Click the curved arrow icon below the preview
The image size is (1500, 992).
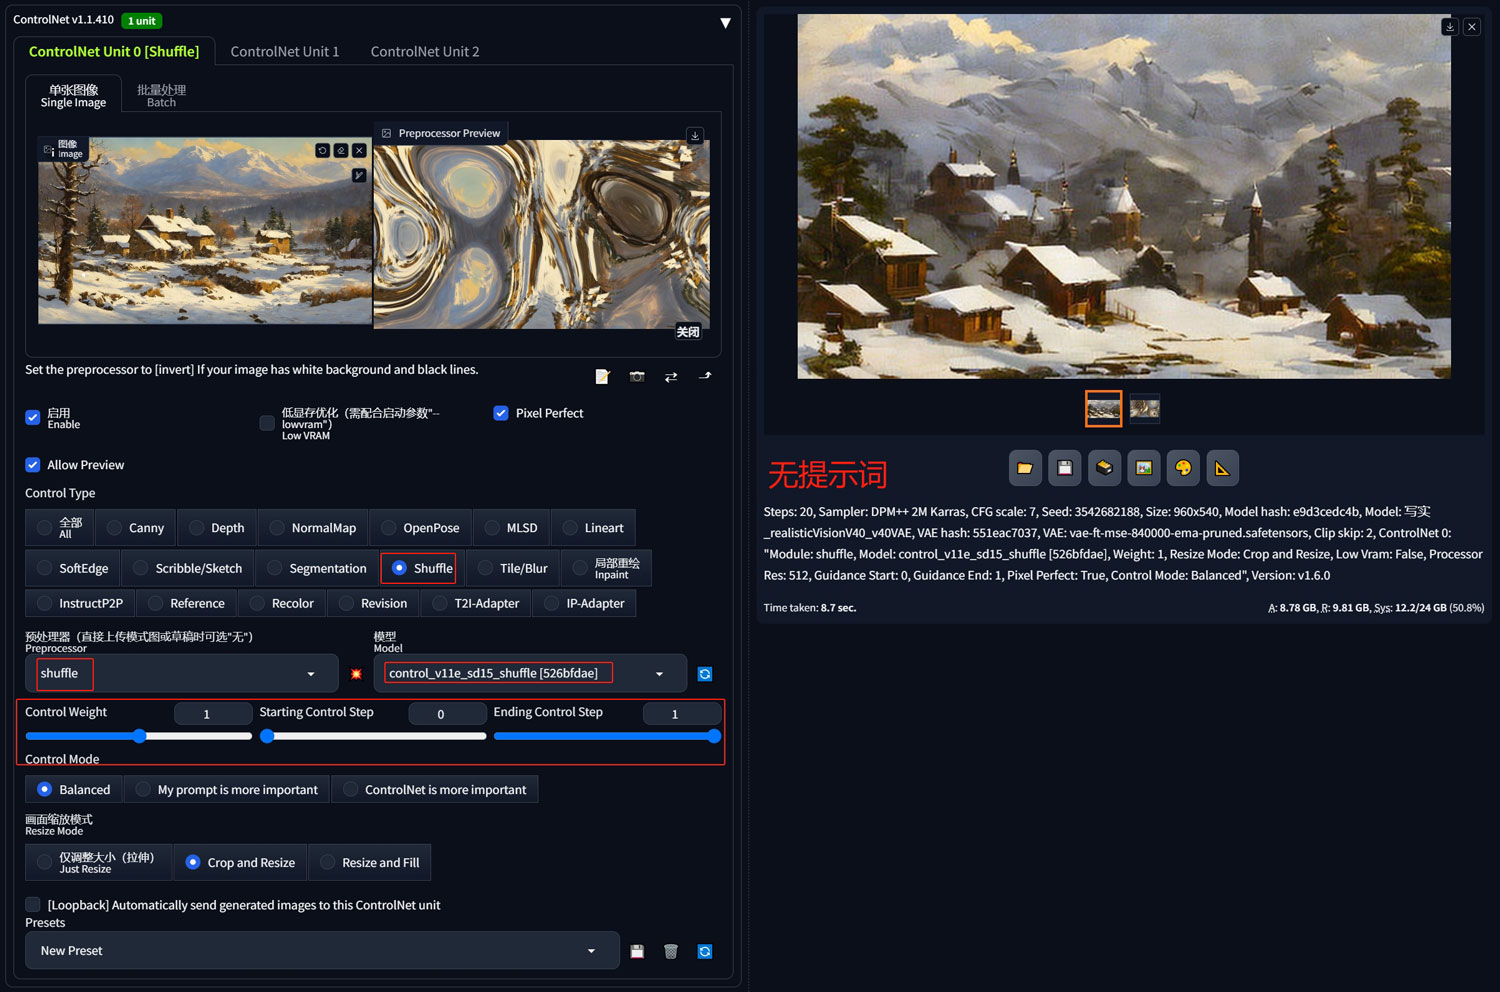pos(705,376)
